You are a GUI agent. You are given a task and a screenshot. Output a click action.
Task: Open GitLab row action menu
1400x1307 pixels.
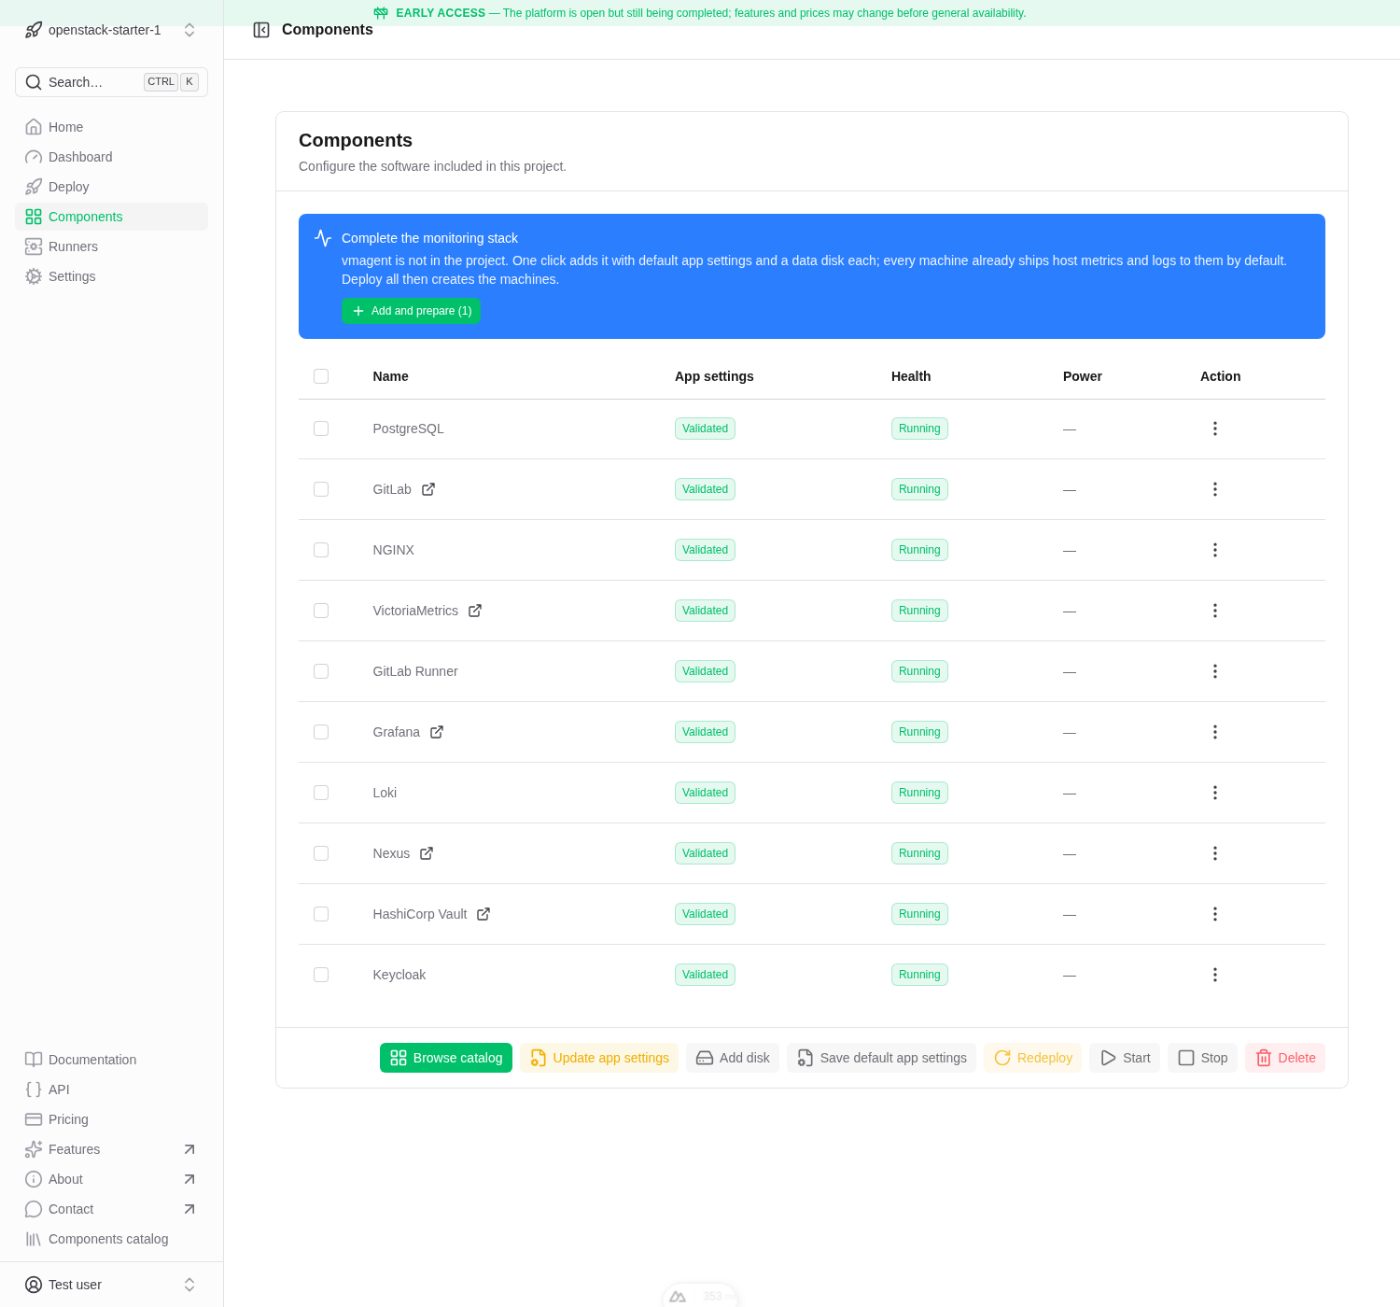[x=1215, y=489]
